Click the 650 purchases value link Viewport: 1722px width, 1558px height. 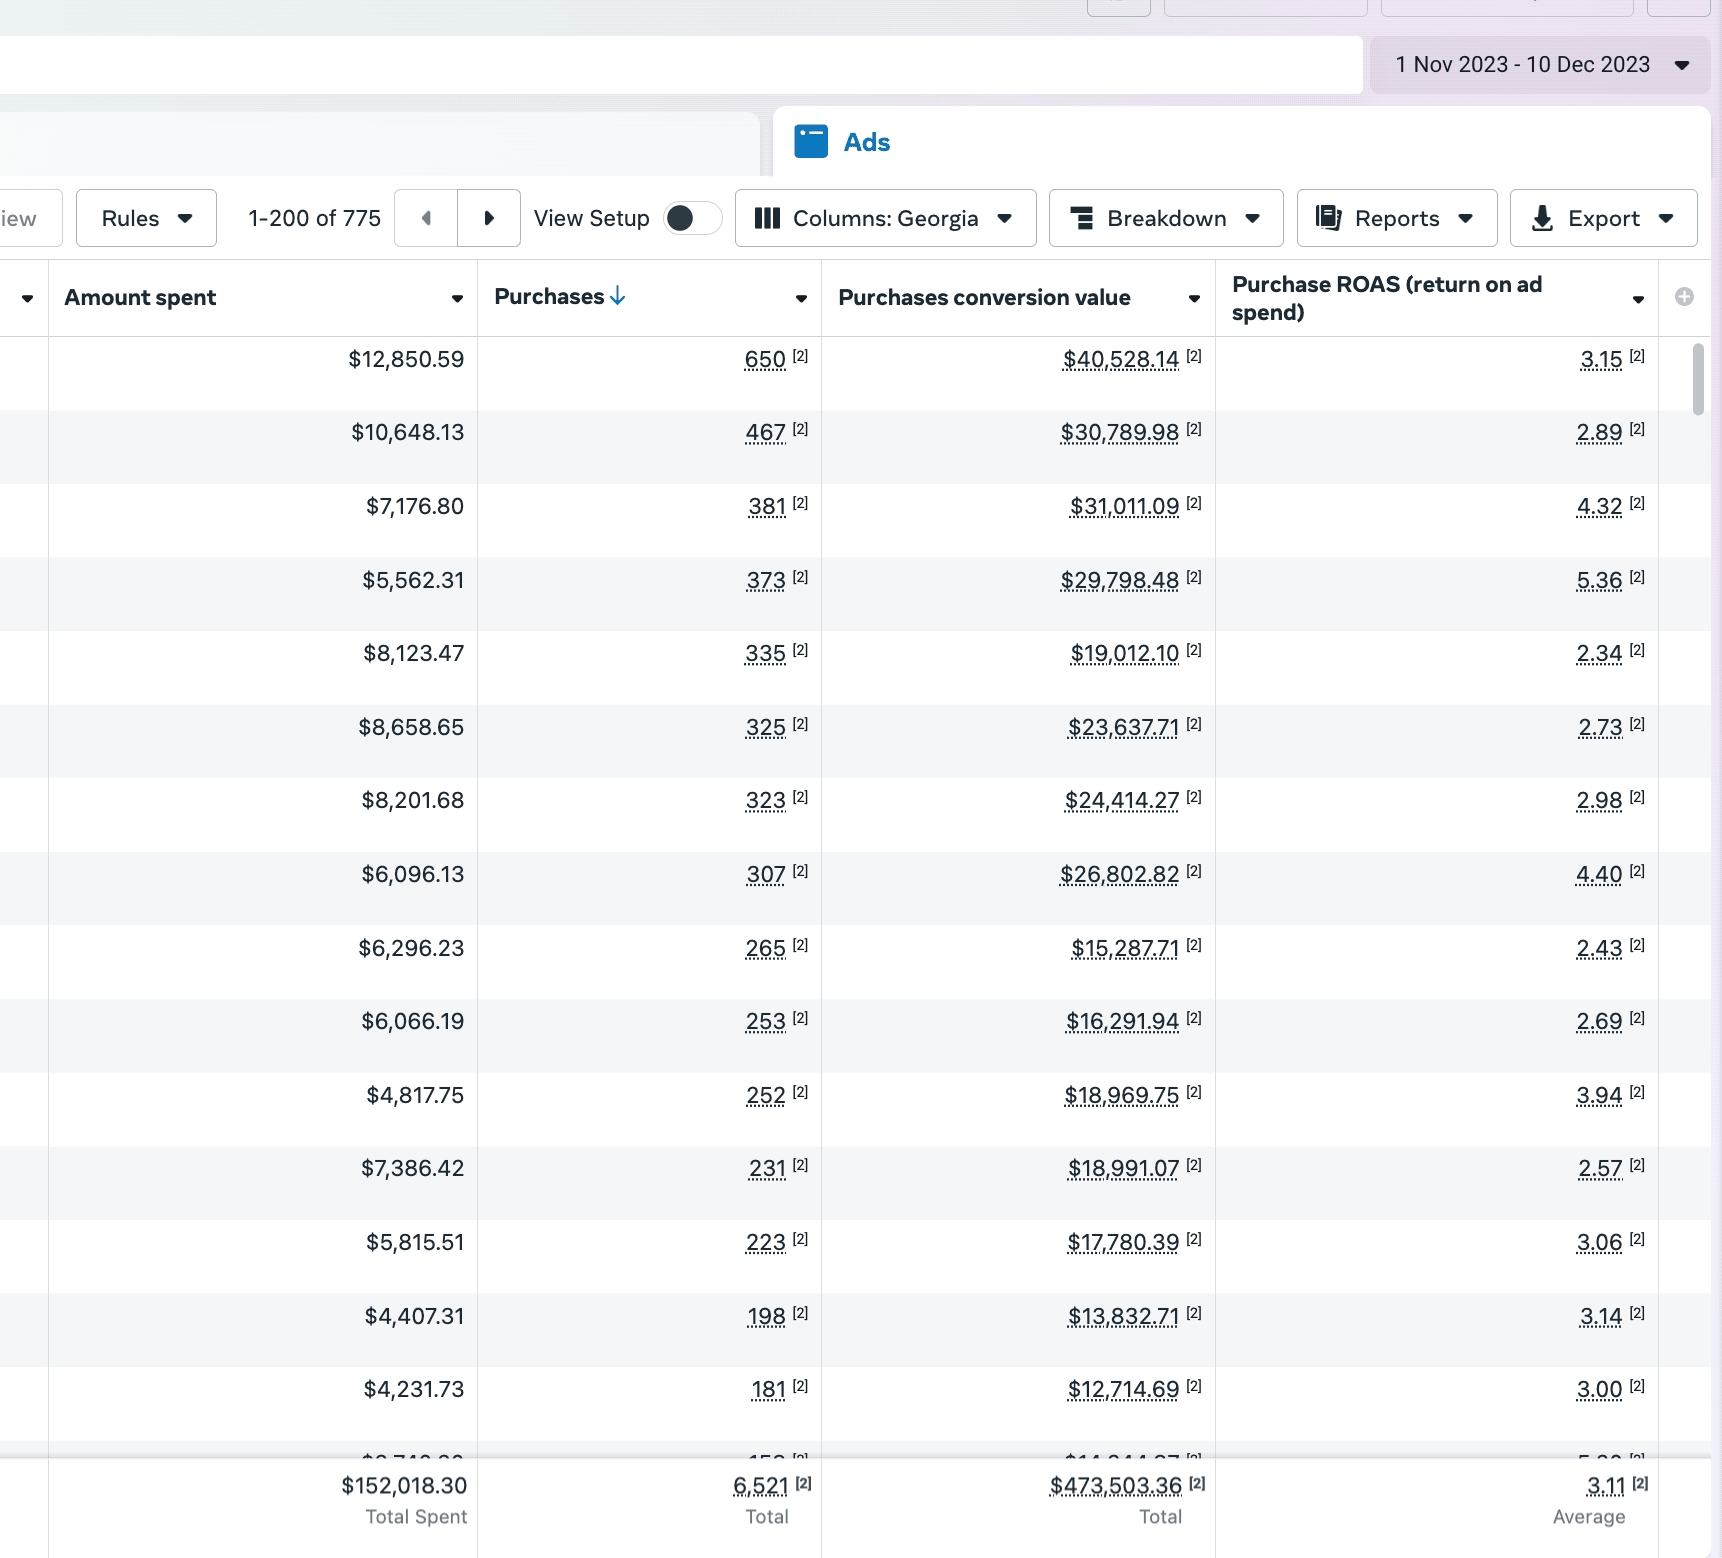765,360
